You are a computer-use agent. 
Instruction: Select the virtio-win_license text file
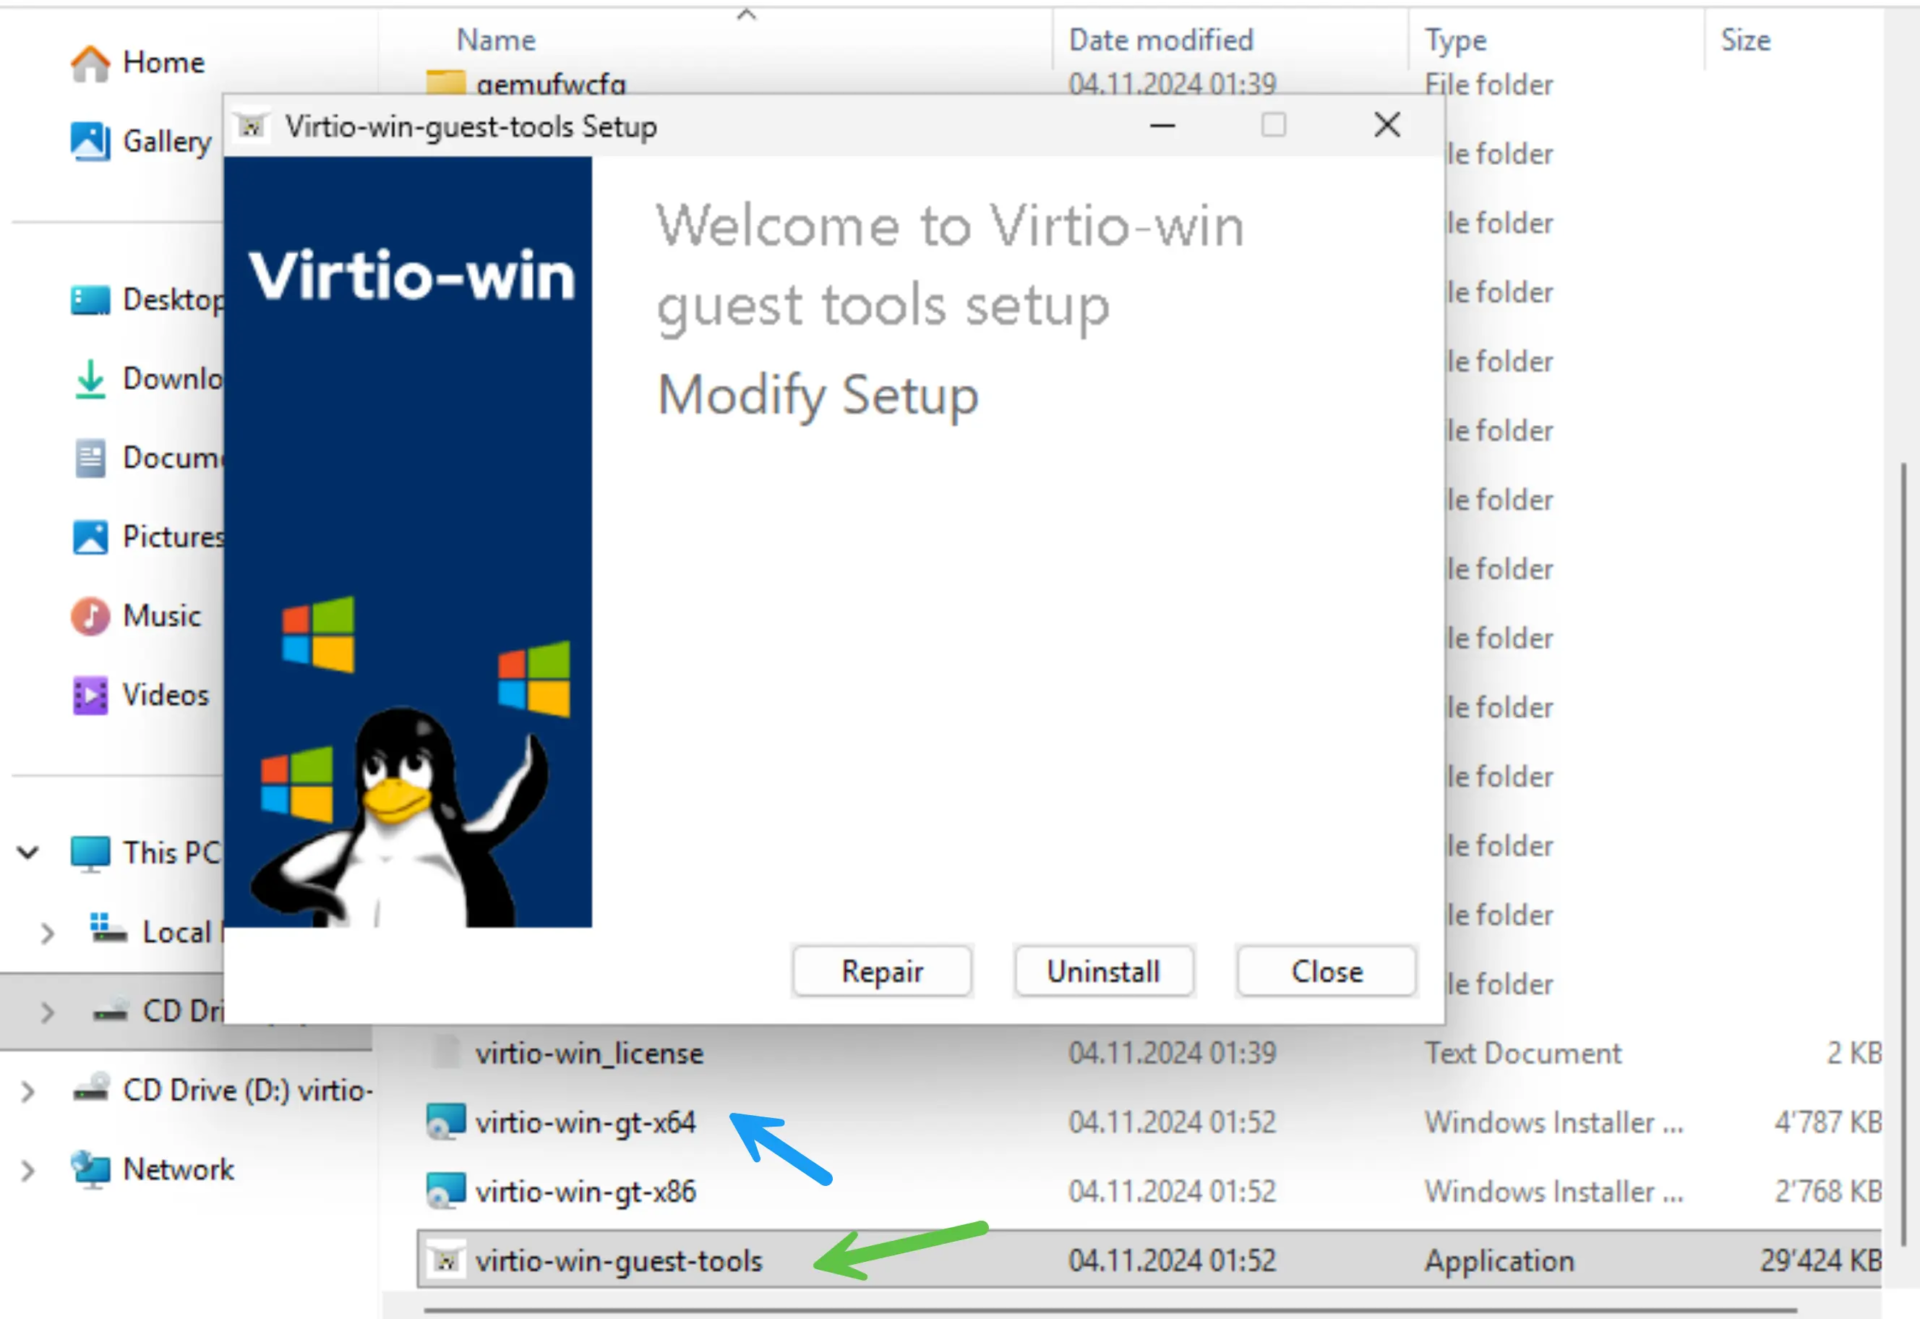(589, 1053)
